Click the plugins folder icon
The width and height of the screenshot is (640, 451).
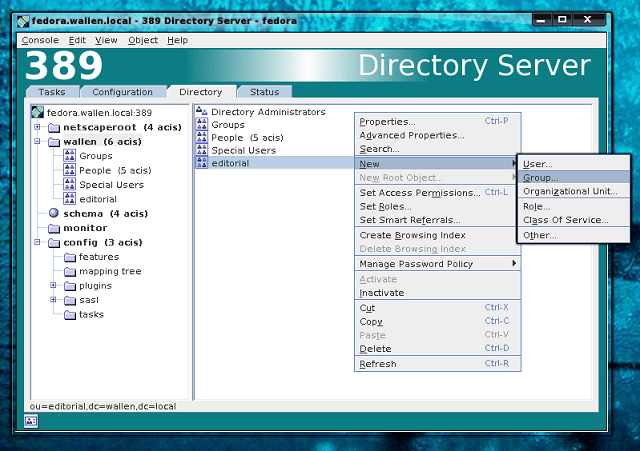[70, 286]
